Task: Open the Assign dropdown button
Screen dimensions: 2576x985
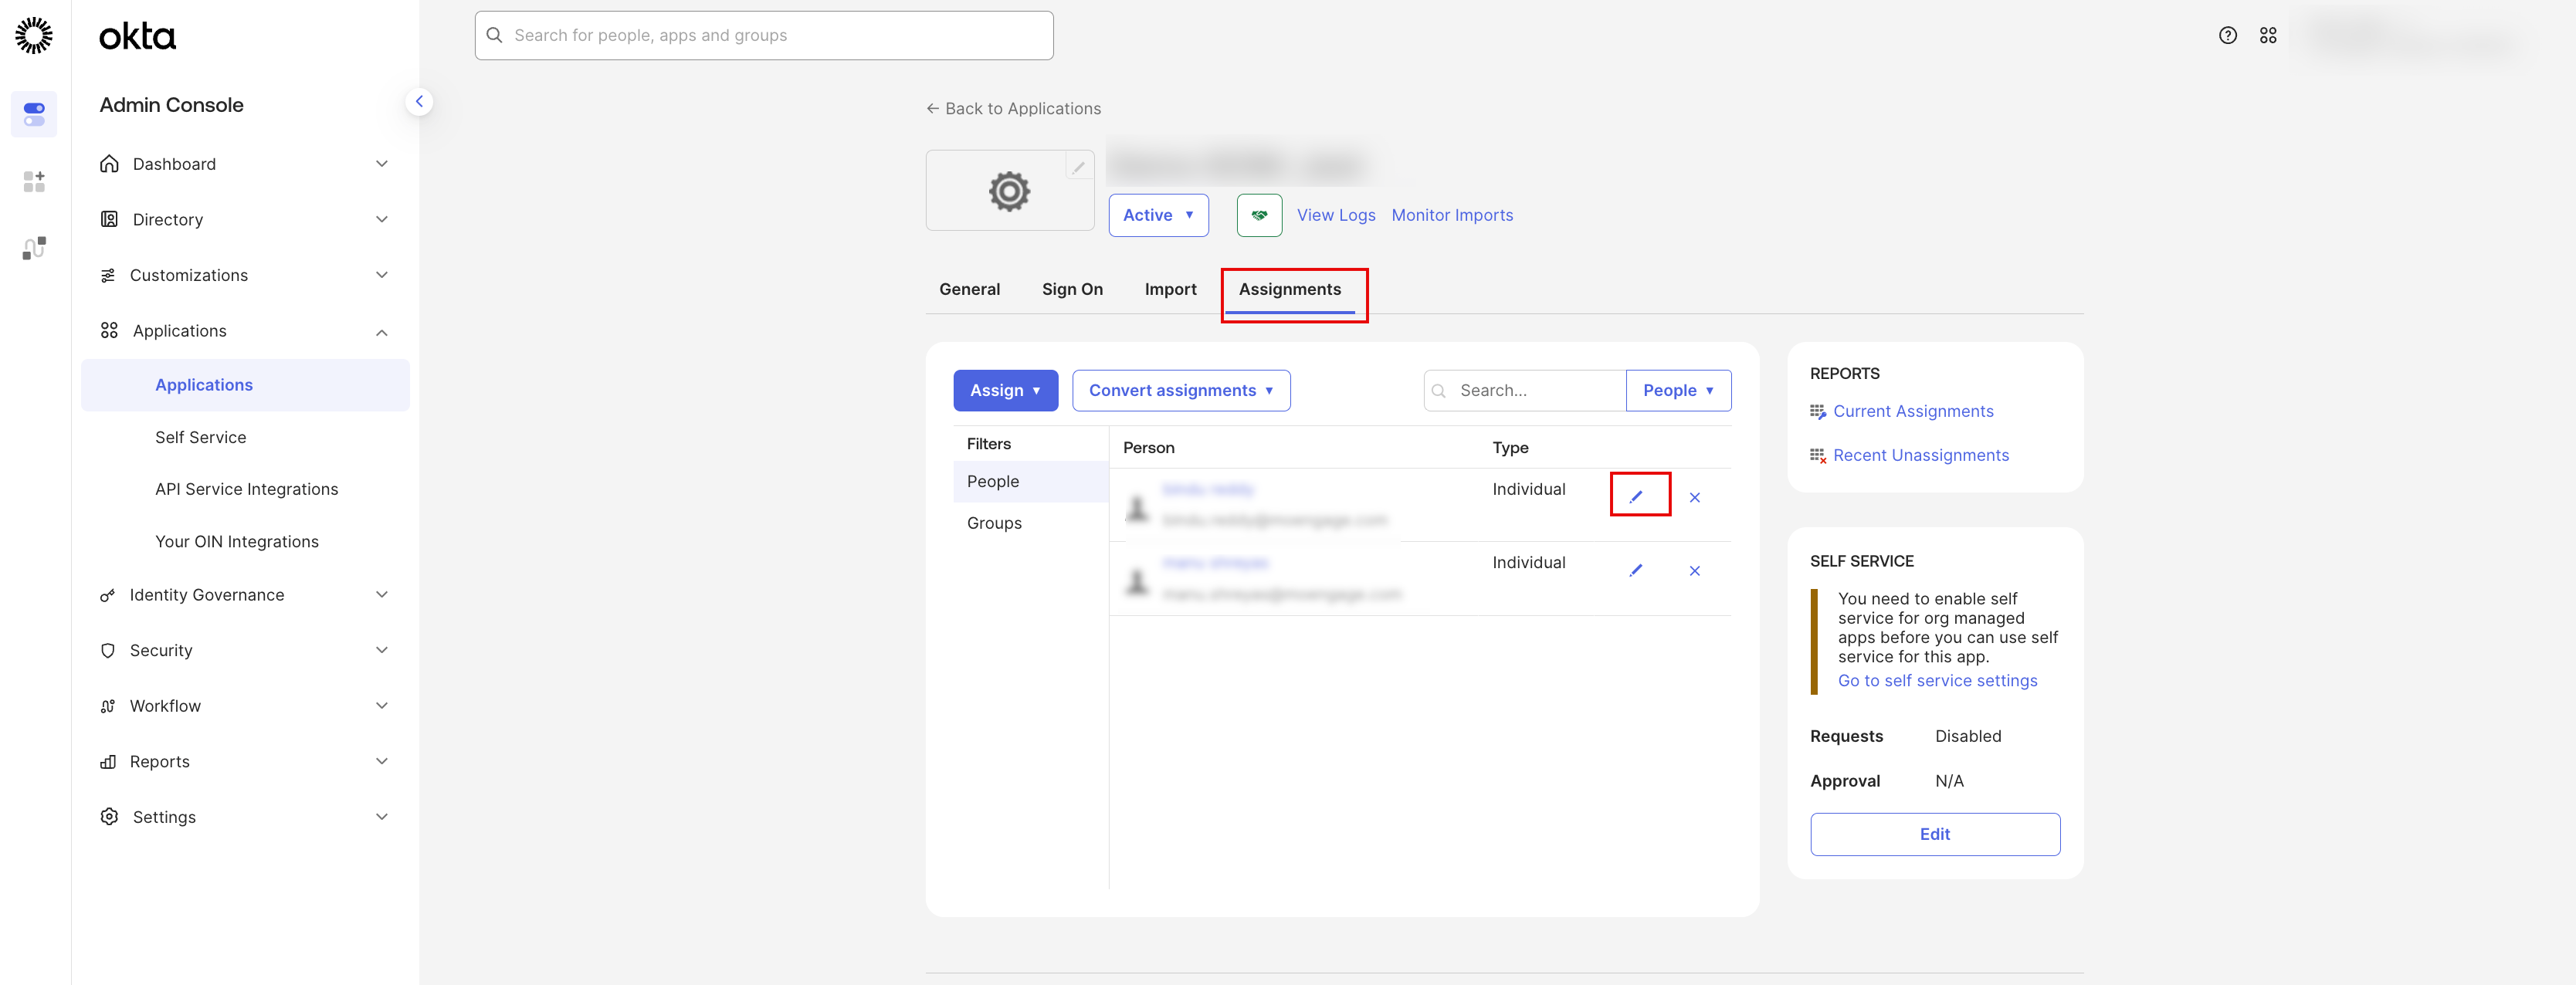Action: pyautogui.click(x=1004, y=390)
